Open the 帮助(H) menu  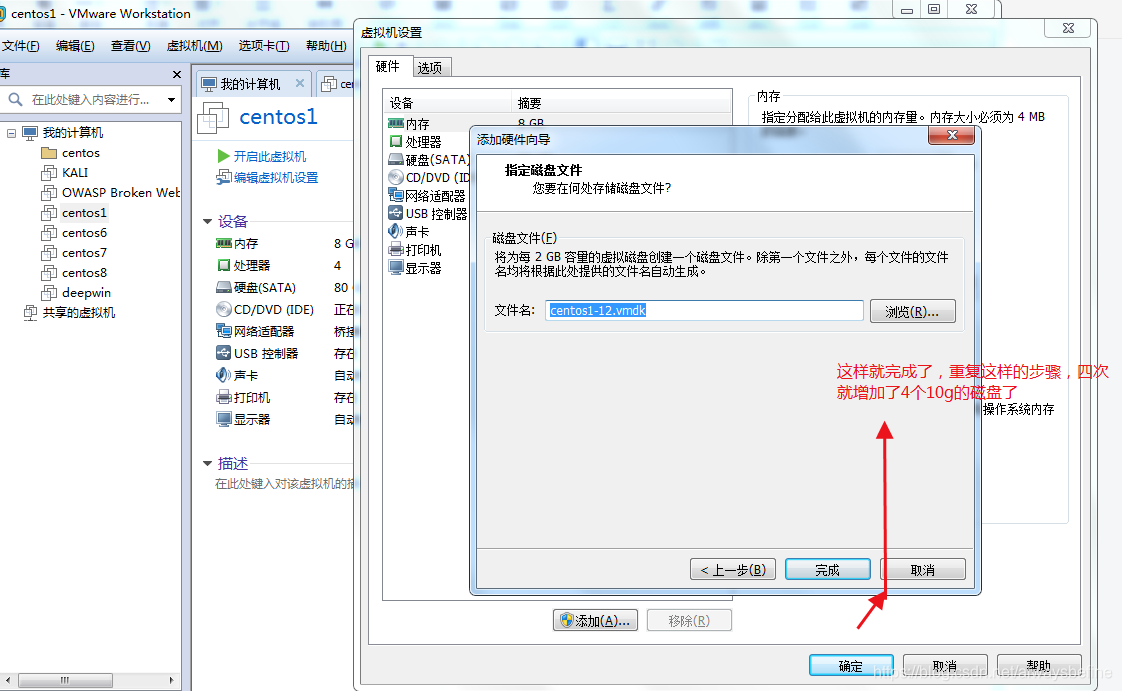326,46
